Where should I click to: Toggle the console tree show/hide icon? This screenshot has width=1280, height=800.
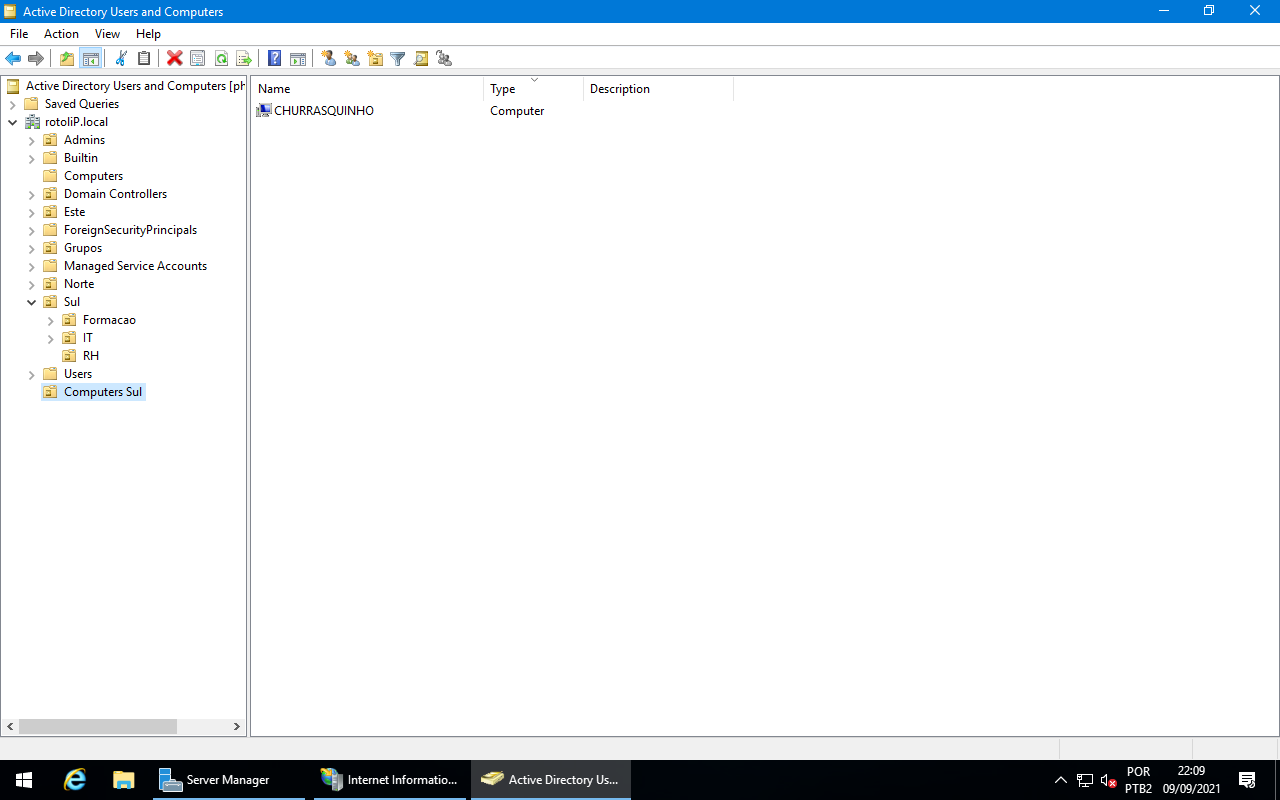(90, 59)
